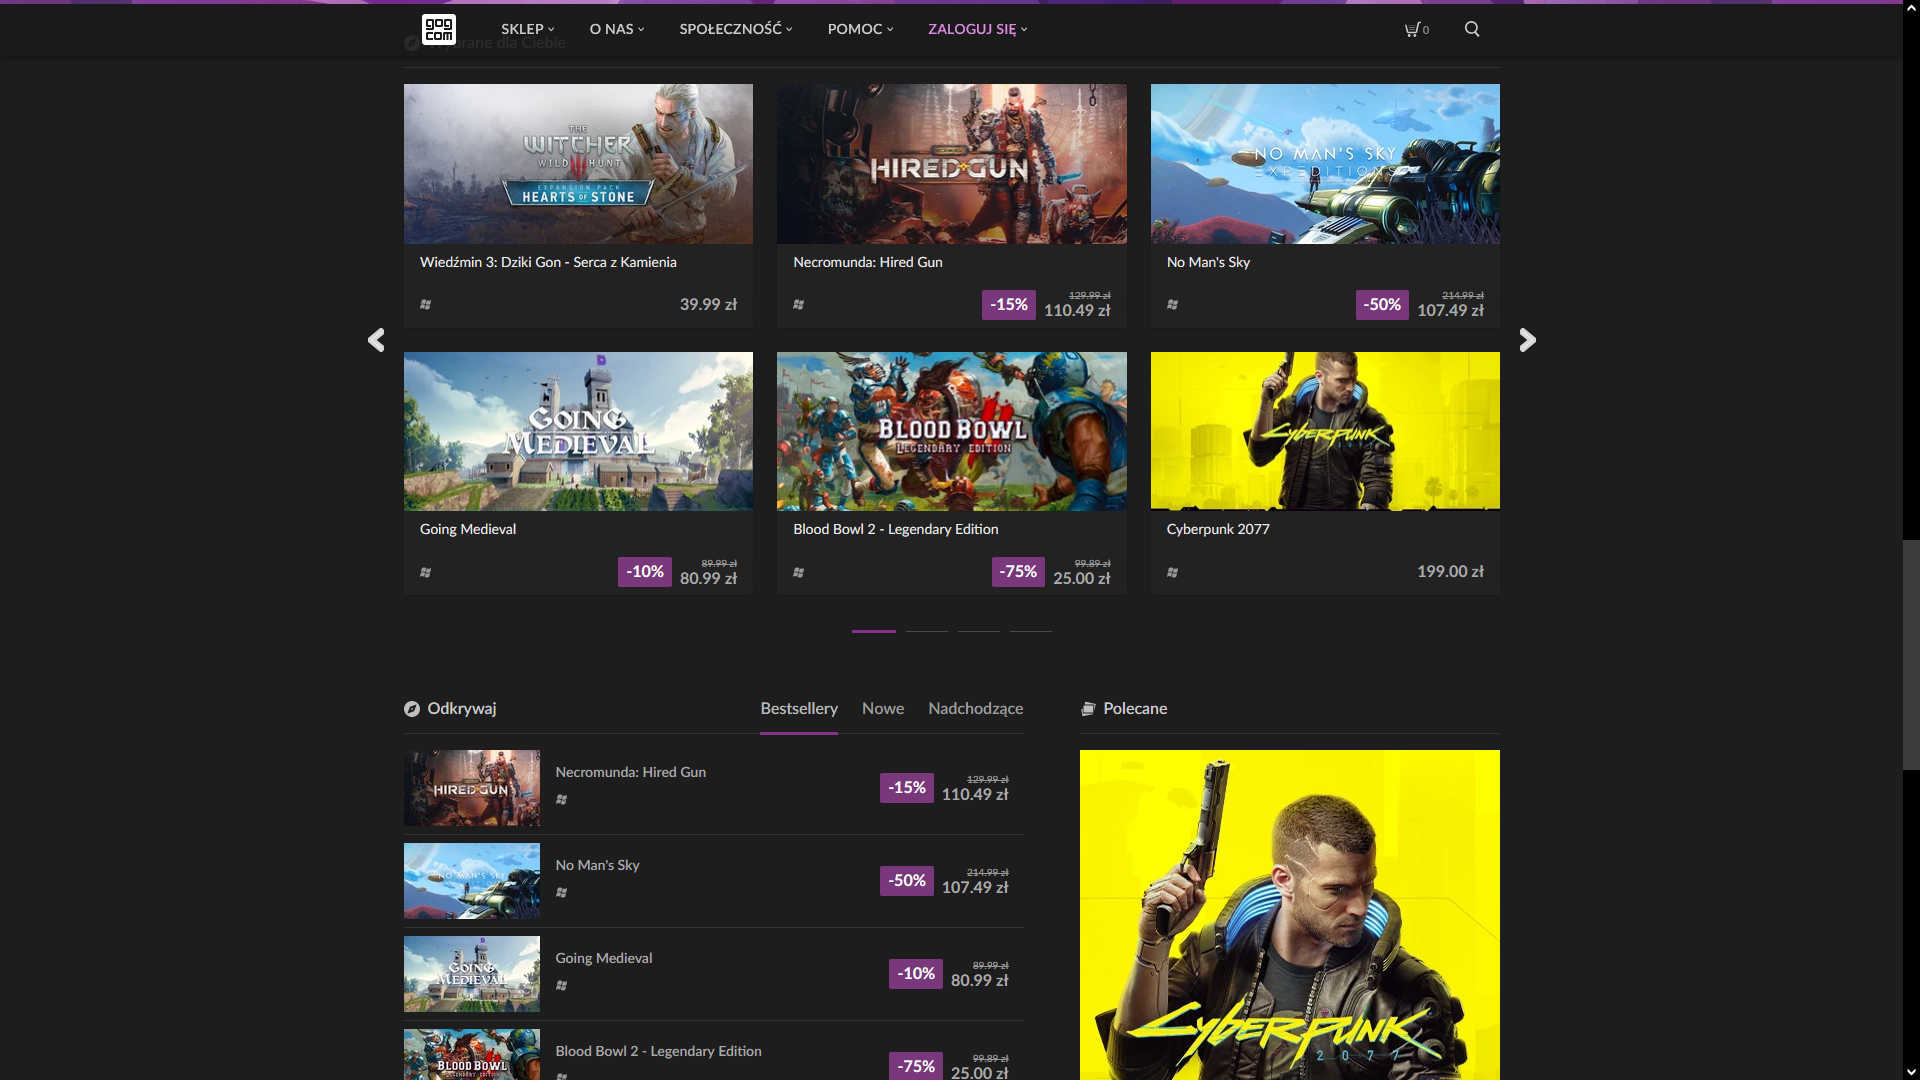Image resolution: width=1920 pixels, height=1080 pixels.
Task: Click the Polecane section icon
Action: point(1088,709)
